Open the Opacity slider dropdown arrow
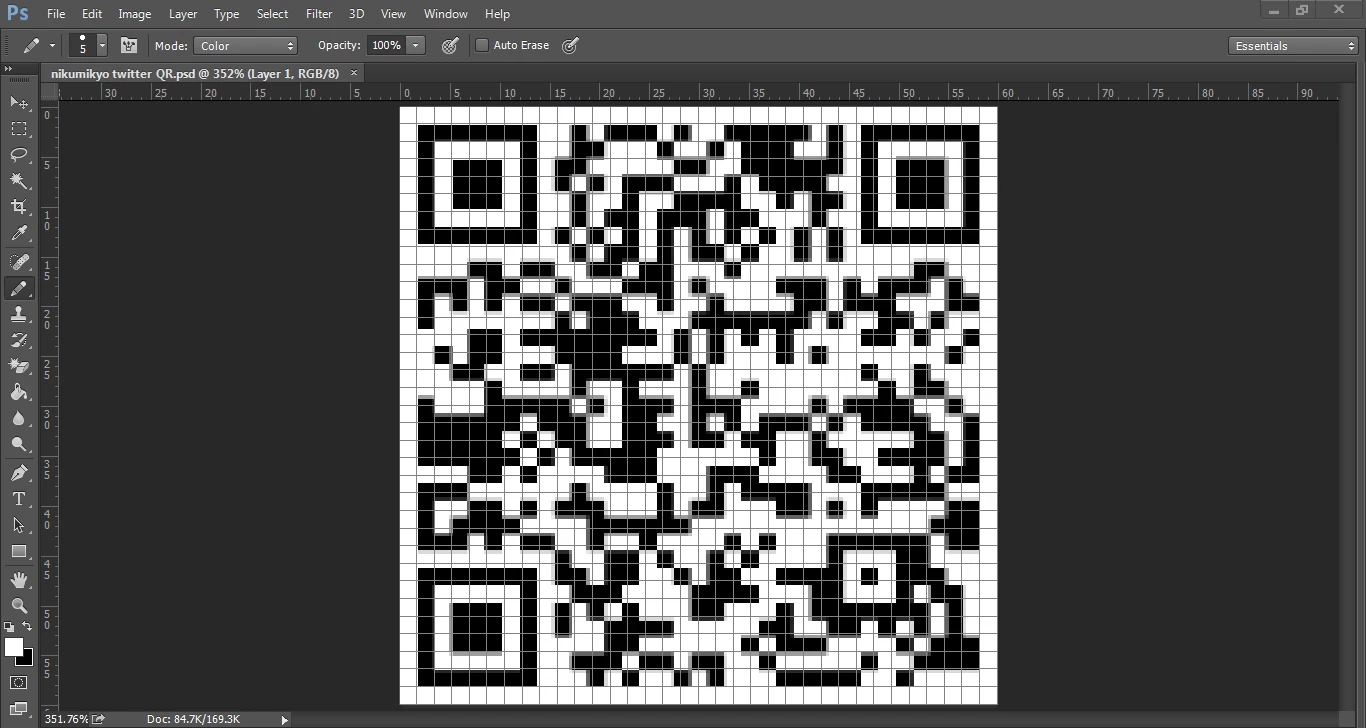The height and width of the screenshot is (728, 1366). click(x=416, y=46)
